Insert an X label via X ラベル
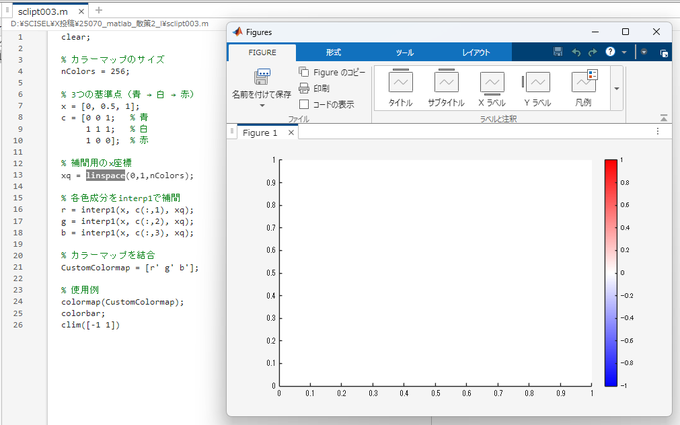 click(492, 88)
